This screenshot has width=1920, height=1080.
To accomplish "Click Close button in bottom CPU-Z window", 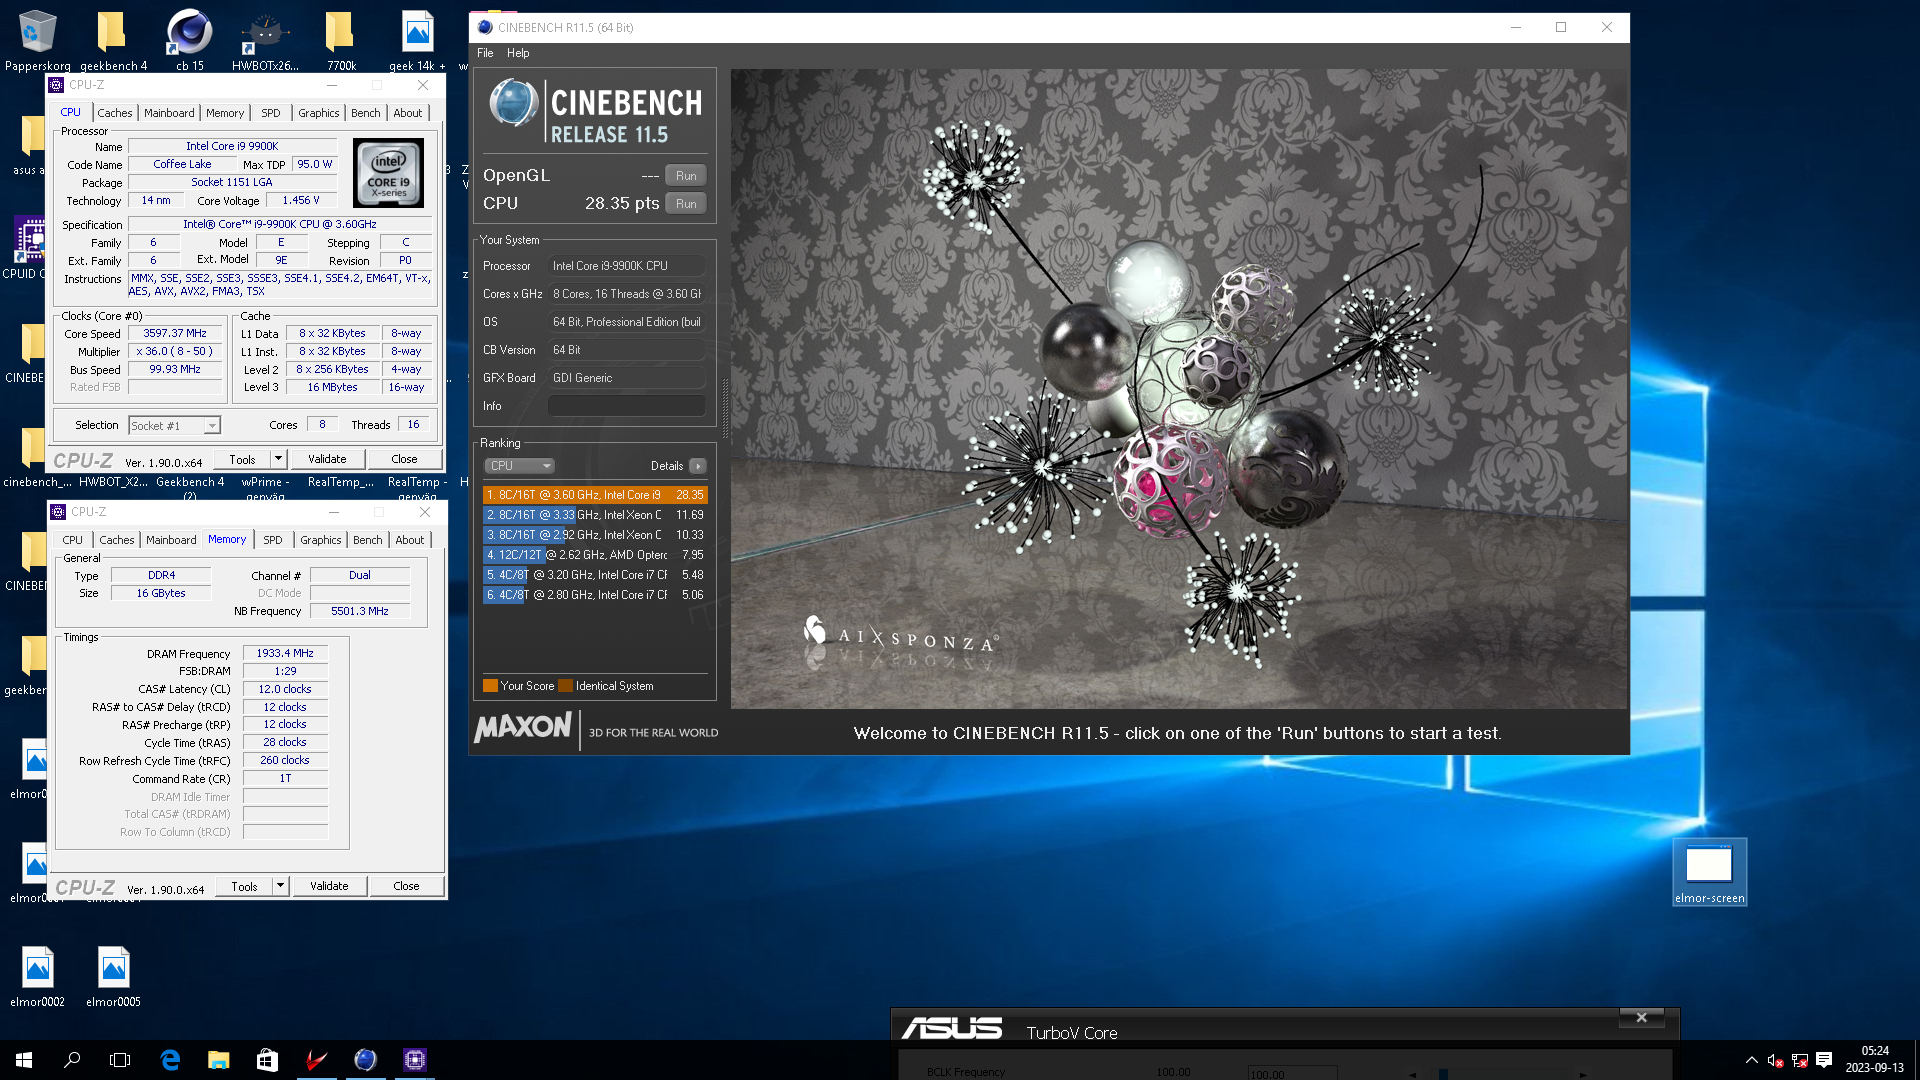I will (406, 886).
